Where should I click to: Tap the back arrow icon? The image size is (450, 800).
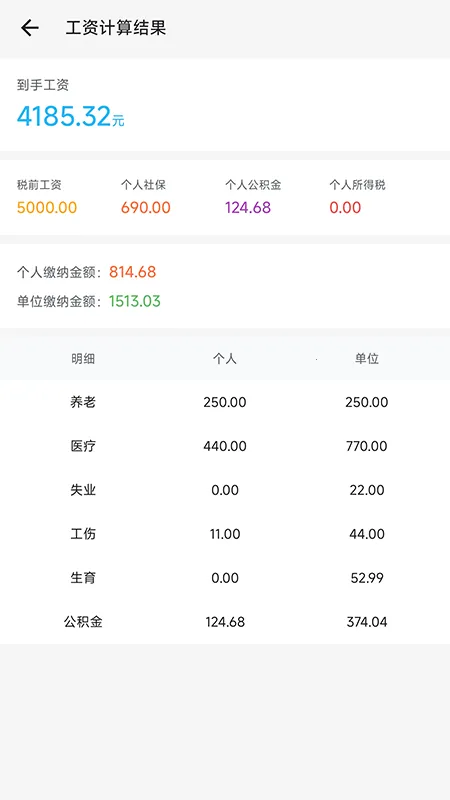[x=30, y=28]
